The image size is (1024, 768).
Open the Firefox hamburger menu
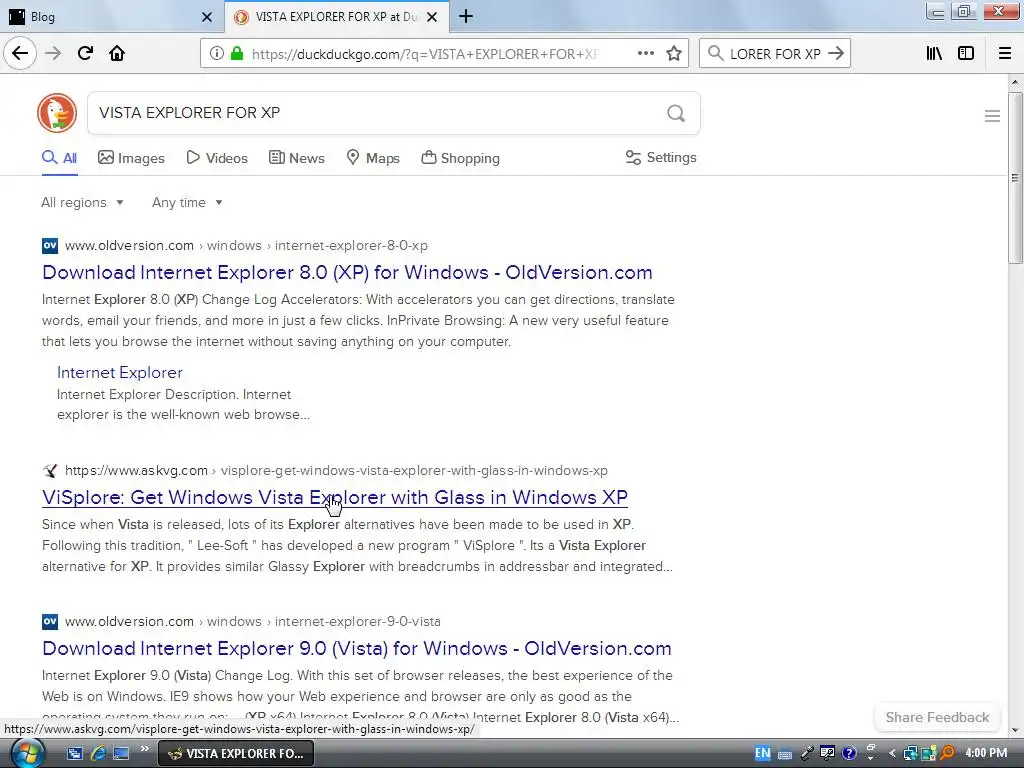coord(1004,54)
